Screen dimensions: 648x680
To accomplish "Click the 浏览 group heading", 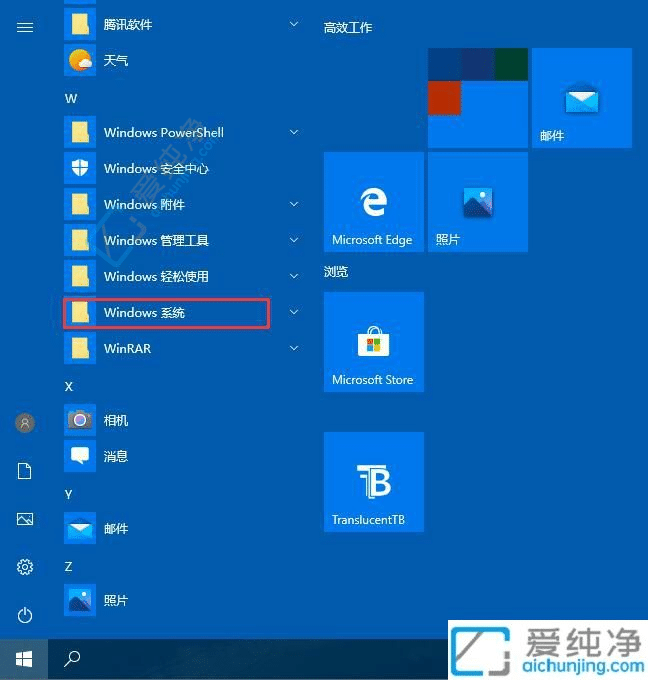I will tap(336, 272).
